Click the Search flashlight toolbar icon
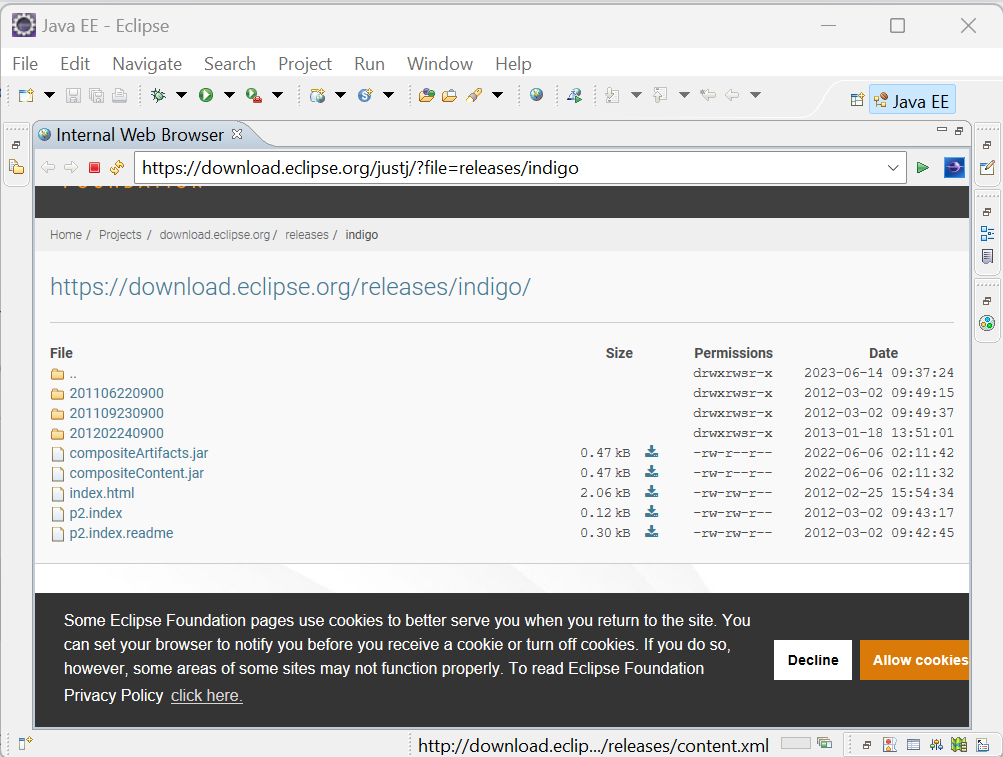 474,95
